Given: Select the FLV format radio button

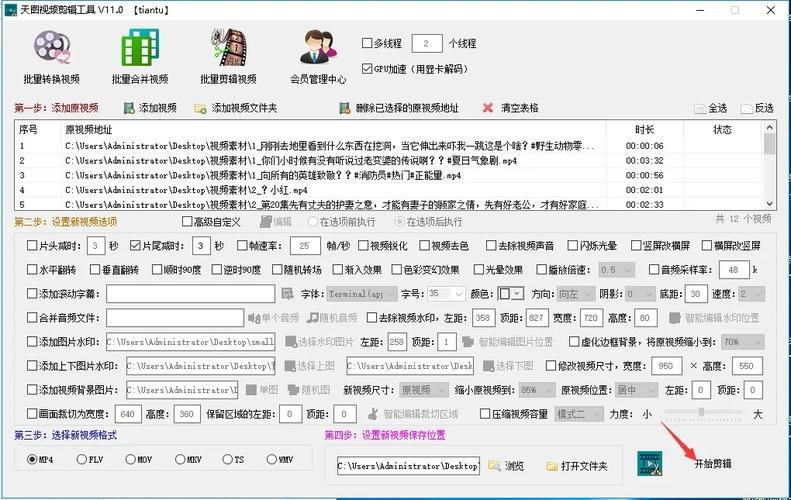Looking at the screenshot, I should coord(82,459).
